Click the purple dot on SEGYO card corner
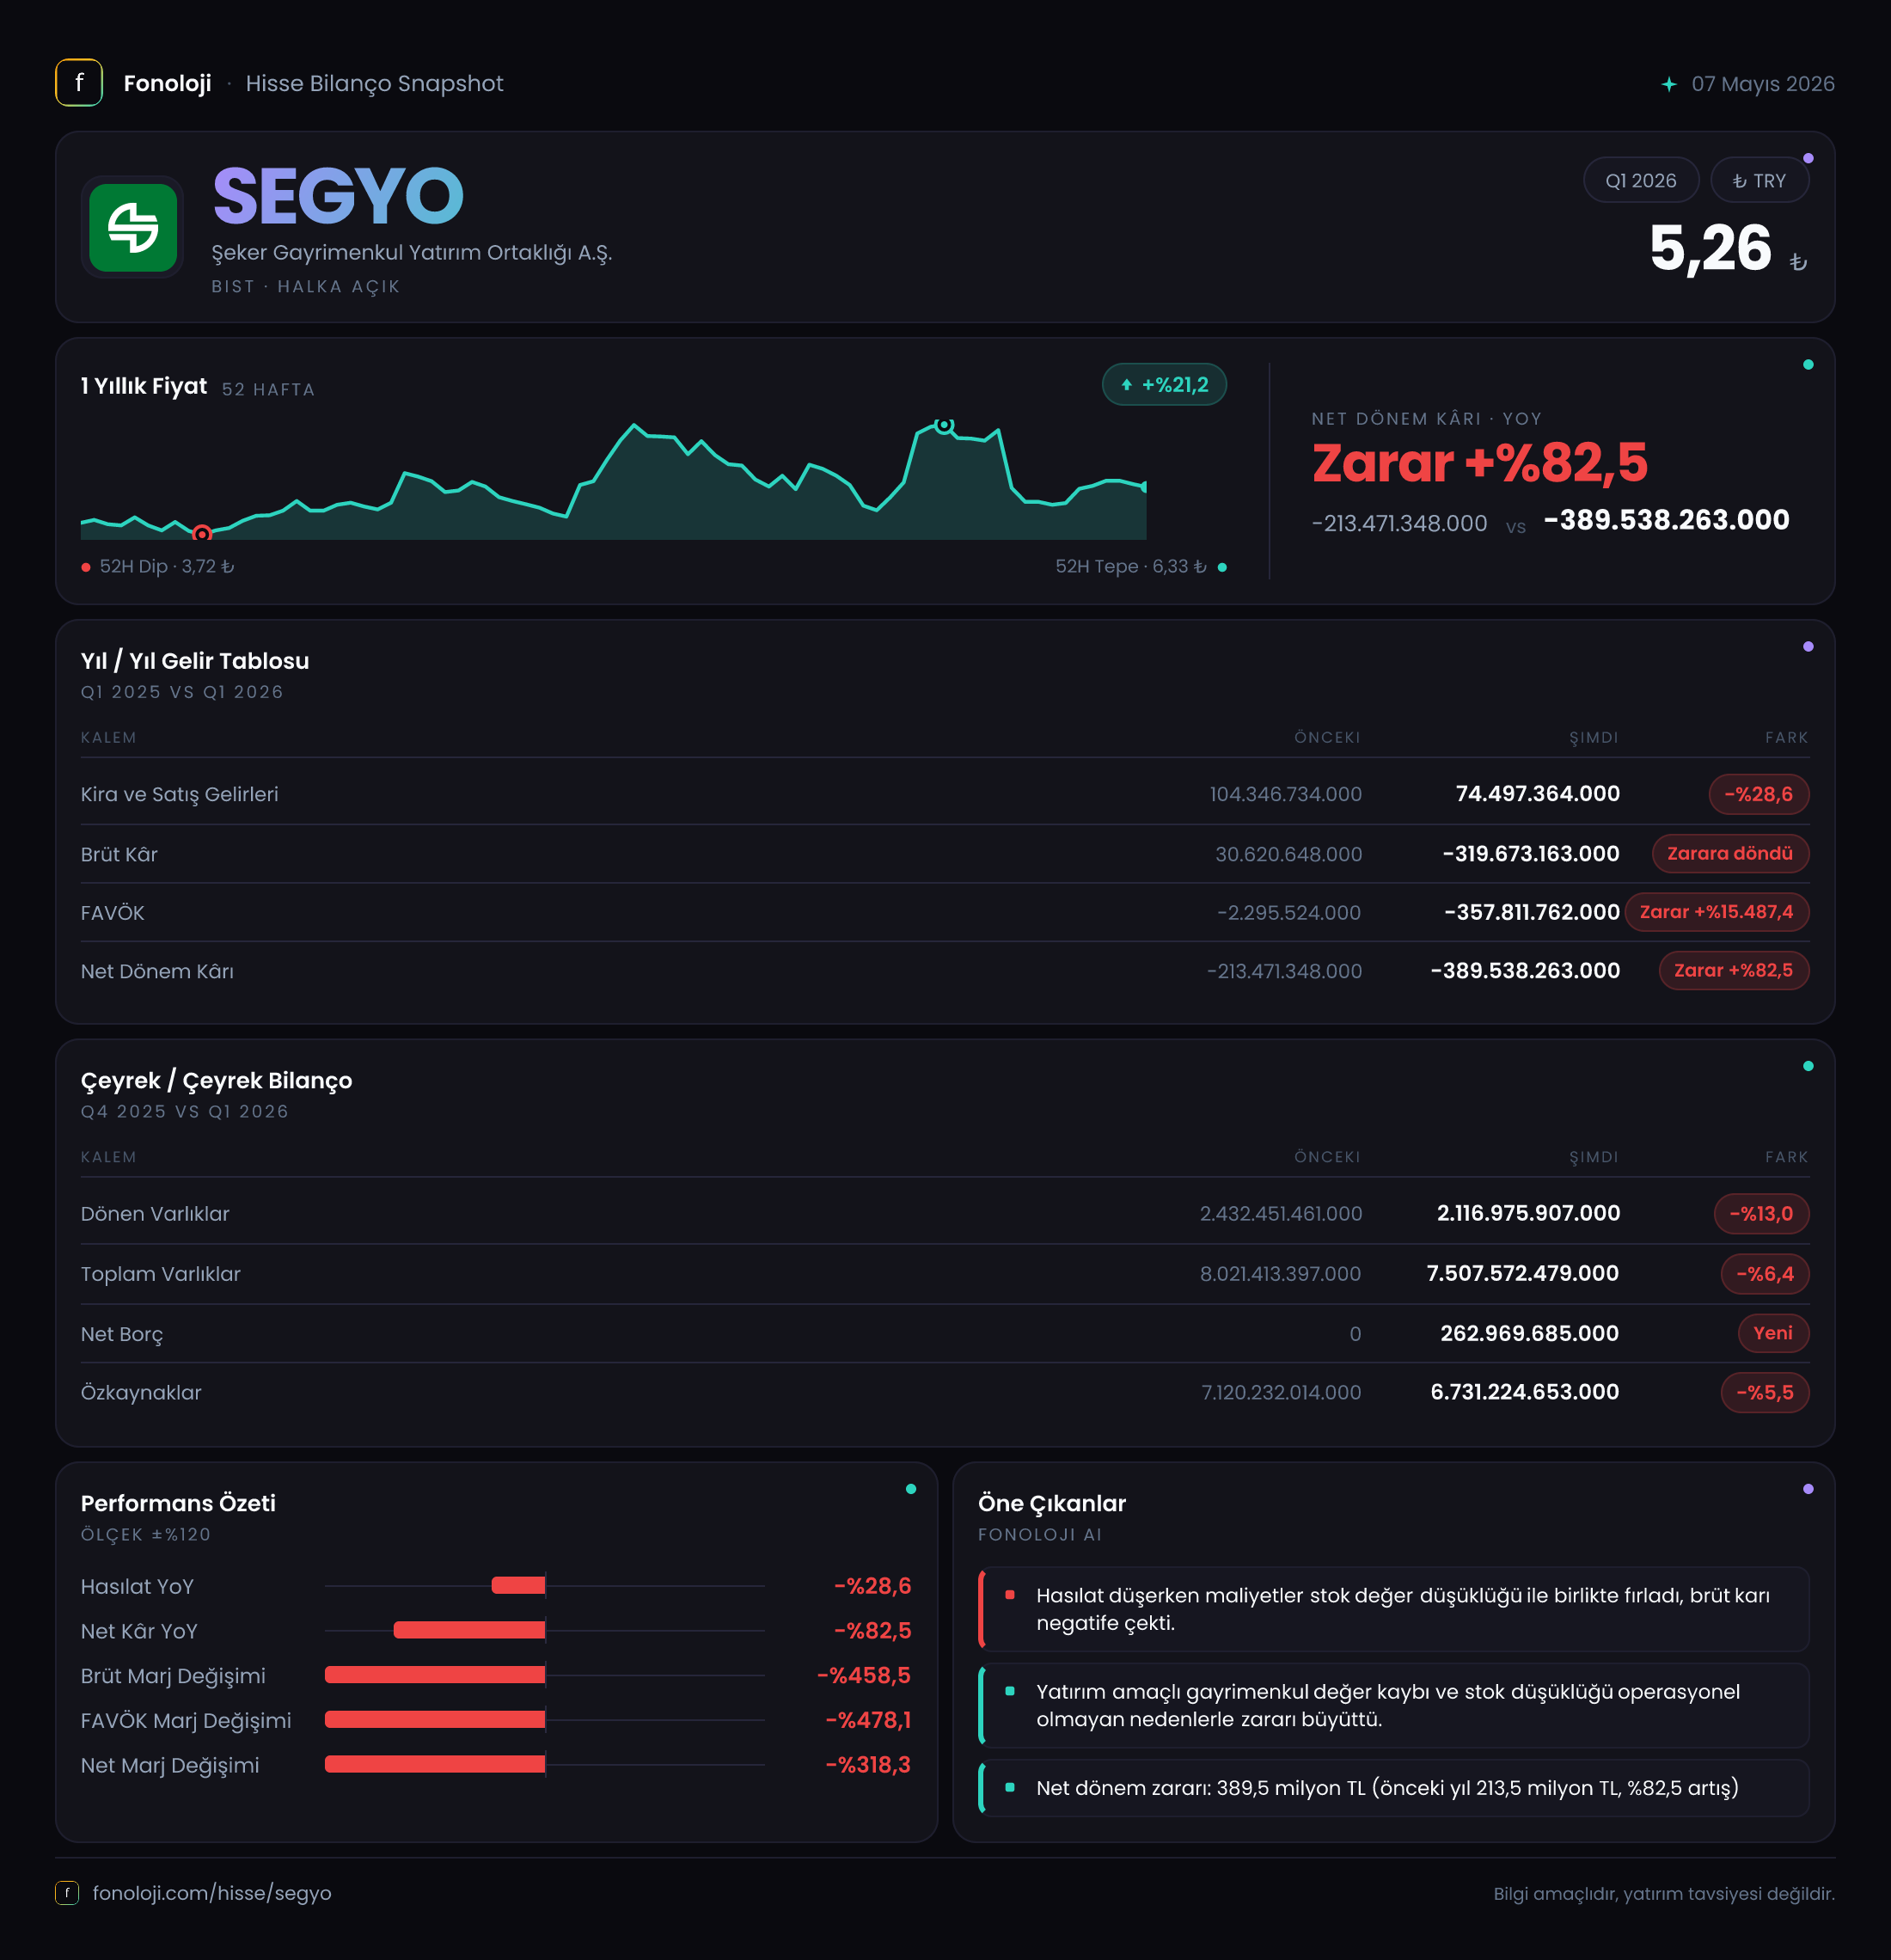This screenshot has height=1960, width=1891. point(1808,158)
